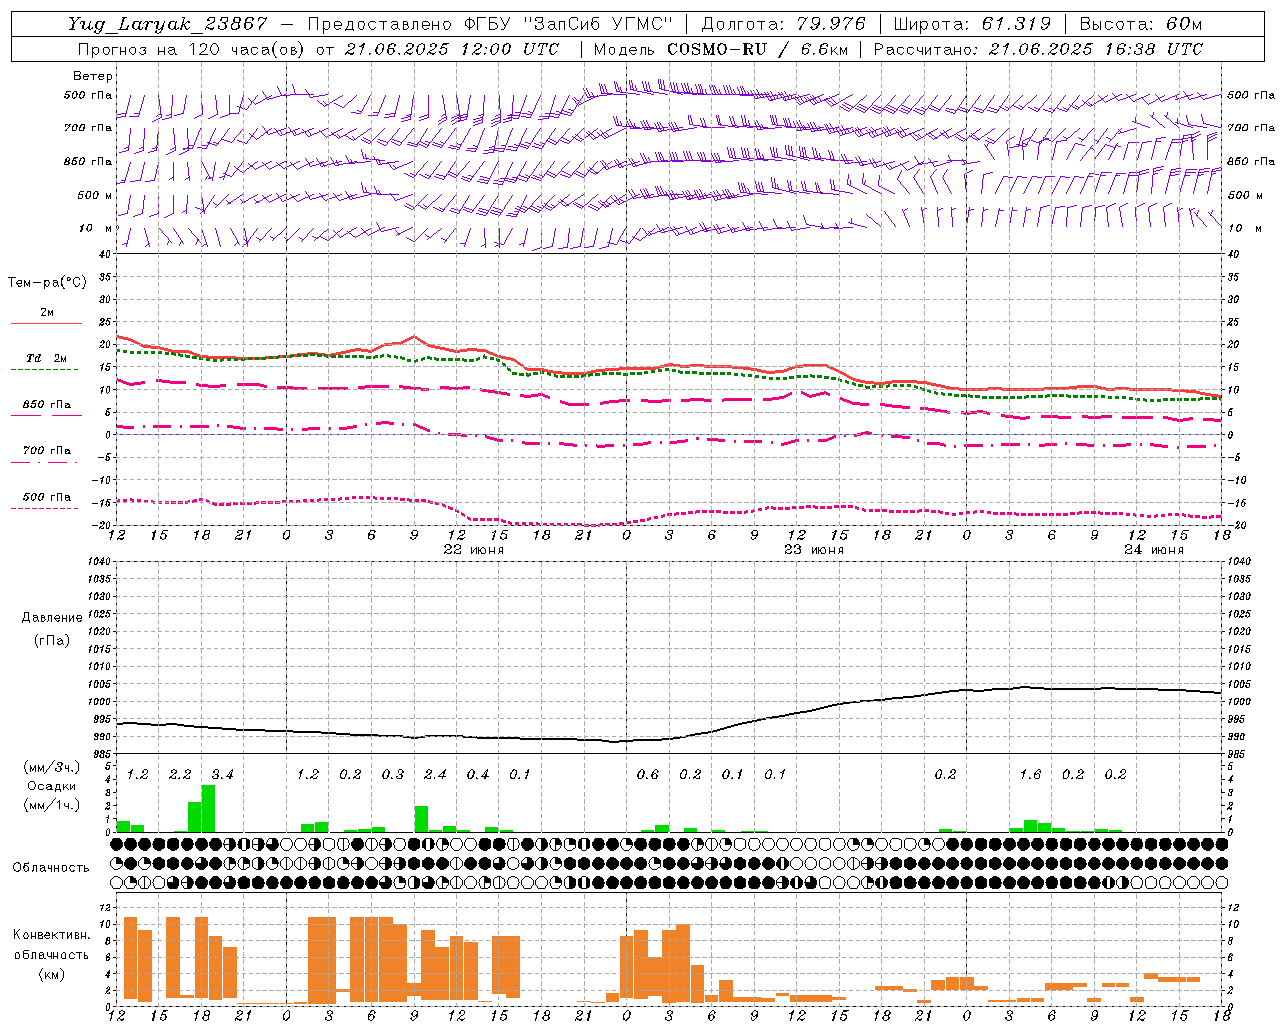Screen dimensions: 1280x1024
Task: Click the 850 гПа temperature legend entry
Action: click(x=46, y=405)
